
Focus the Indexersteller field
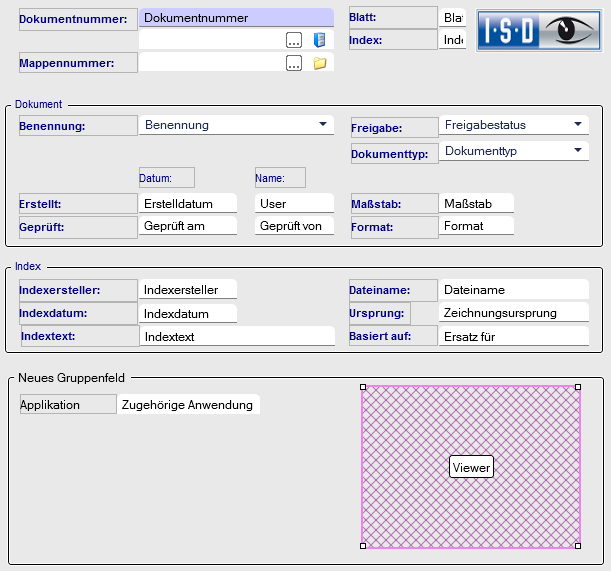point(187,289)
